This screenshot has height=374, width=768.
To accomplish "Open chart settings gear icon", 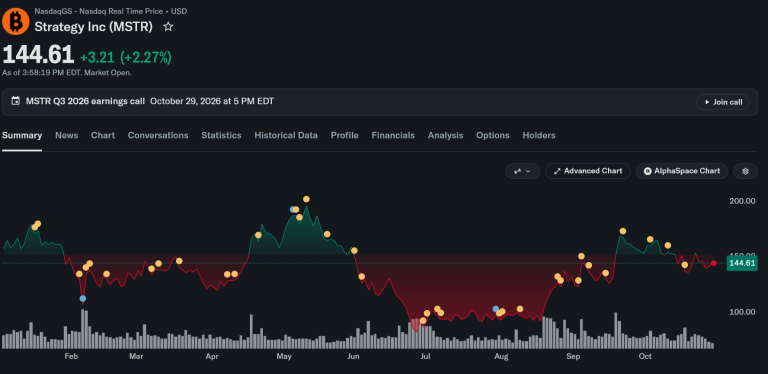I will coord(745,171).
